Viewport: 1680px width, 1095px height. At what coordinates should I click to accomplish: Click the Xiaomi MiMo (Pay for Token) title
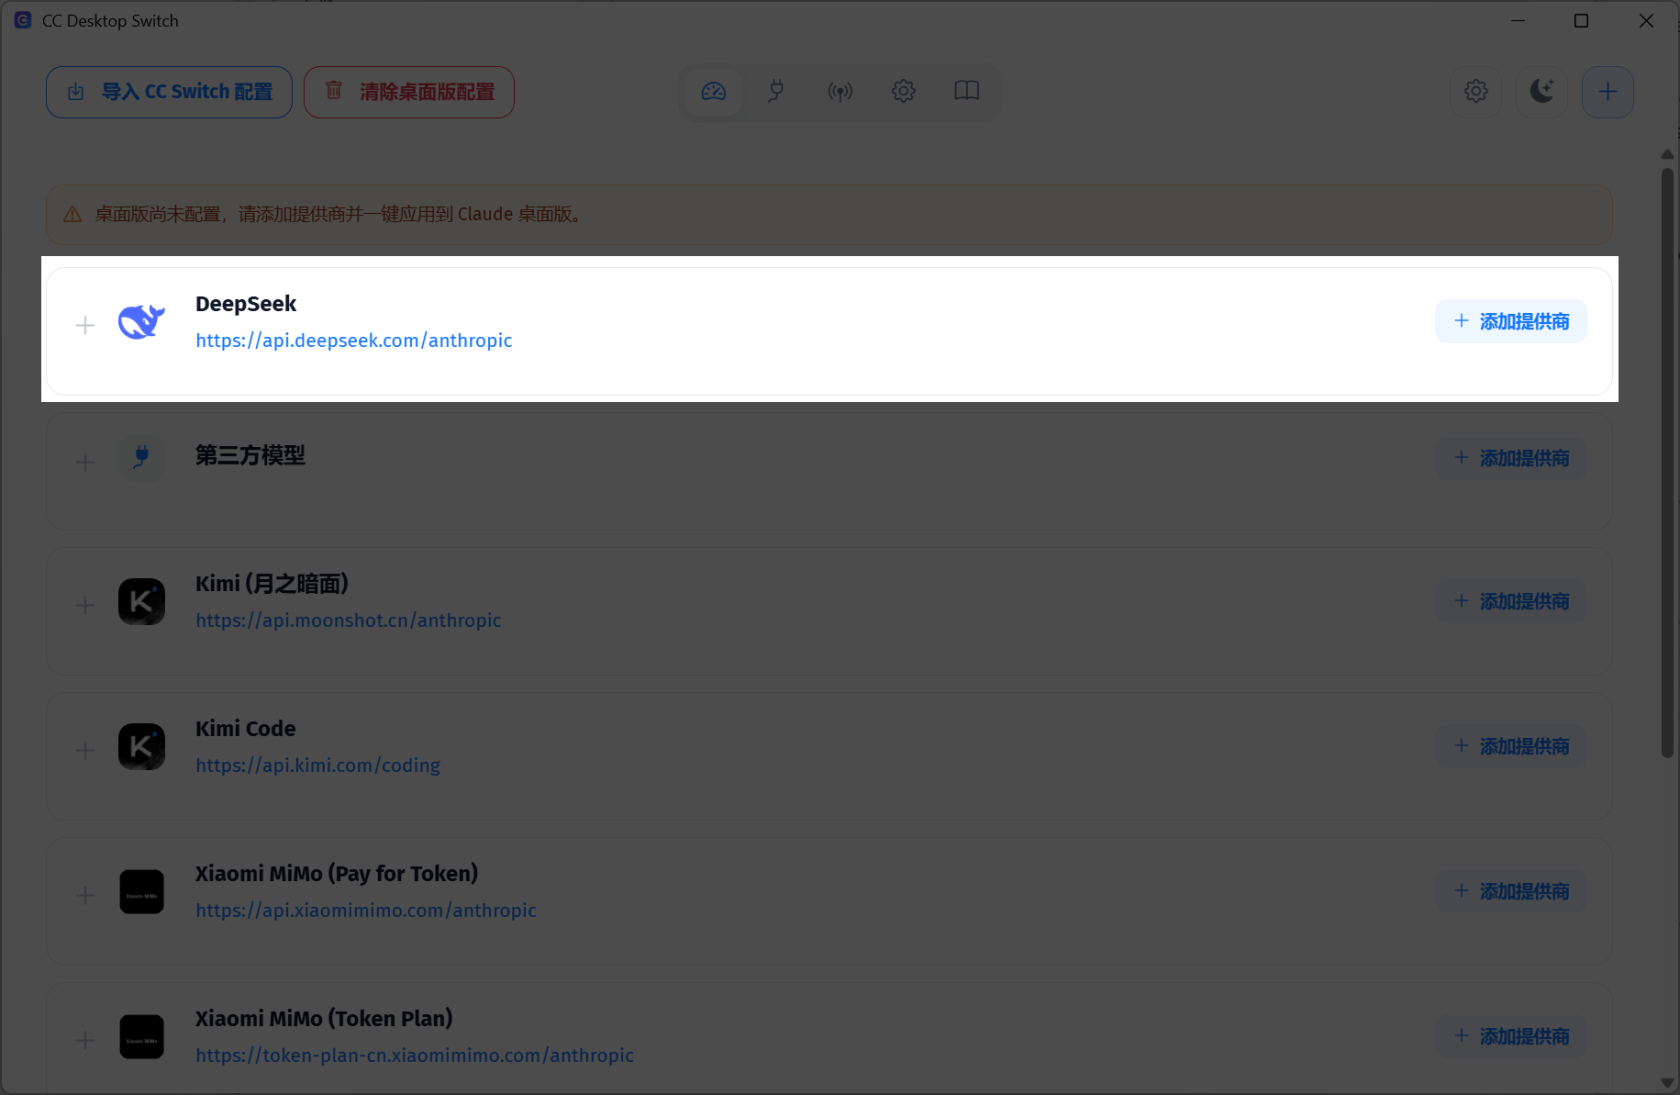pos(337,873)
